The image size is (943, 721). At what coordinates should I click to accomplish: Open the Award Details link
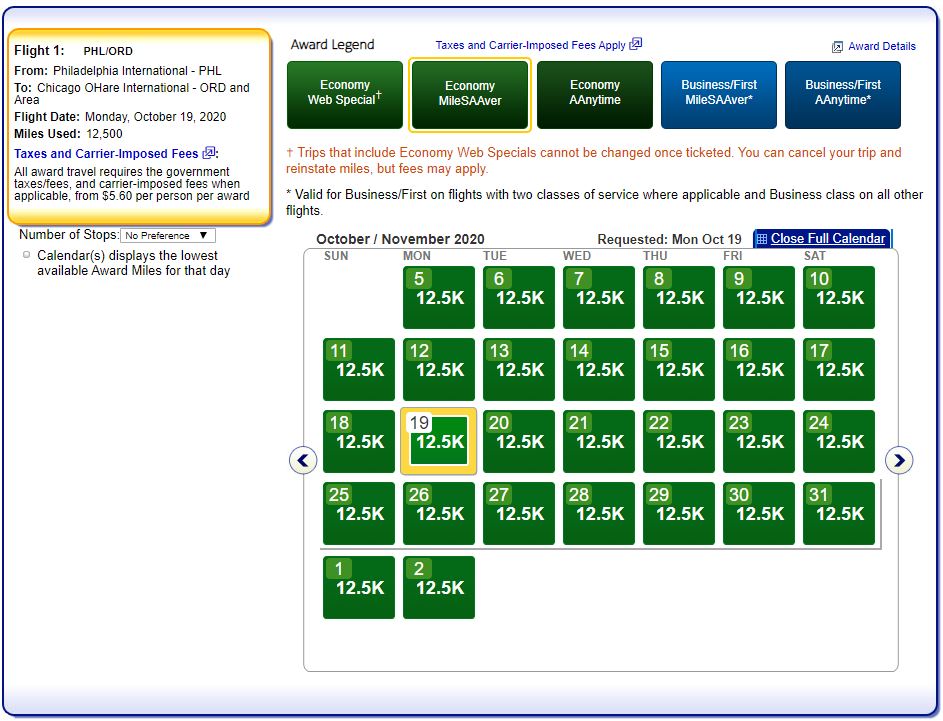[x=881, y=46]
